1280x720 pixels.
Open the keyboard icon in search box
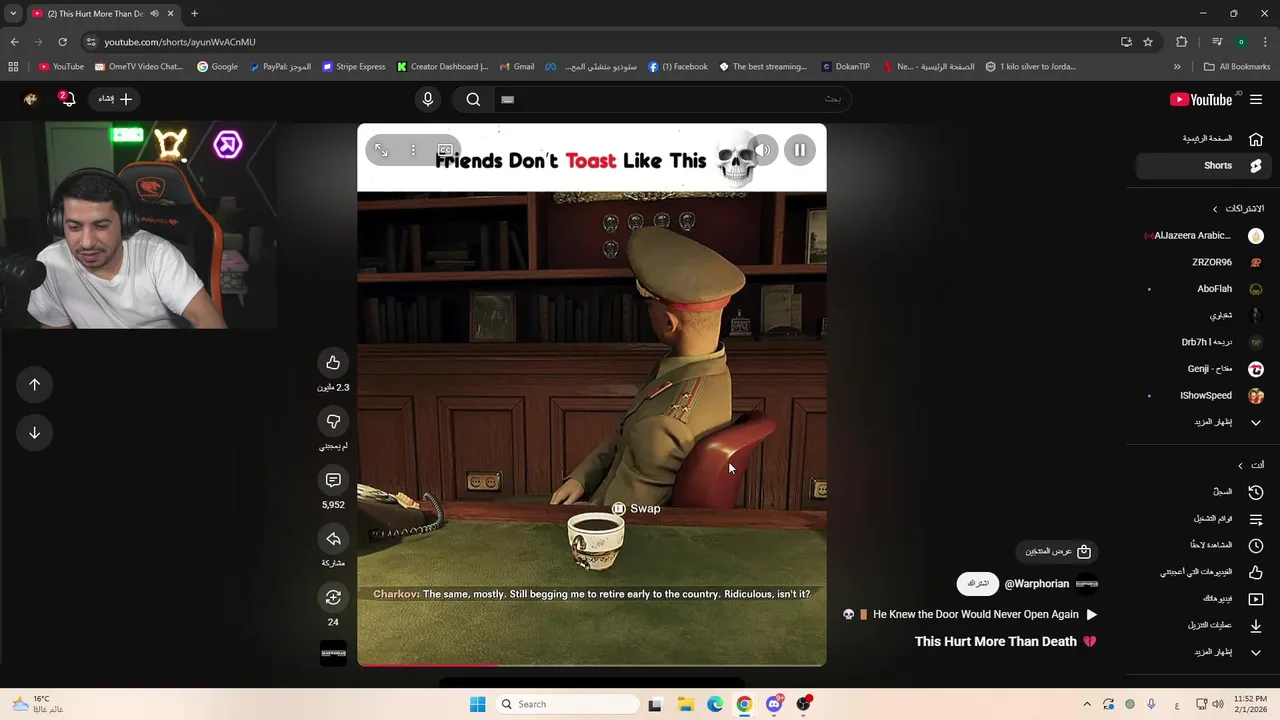(507, 99)
